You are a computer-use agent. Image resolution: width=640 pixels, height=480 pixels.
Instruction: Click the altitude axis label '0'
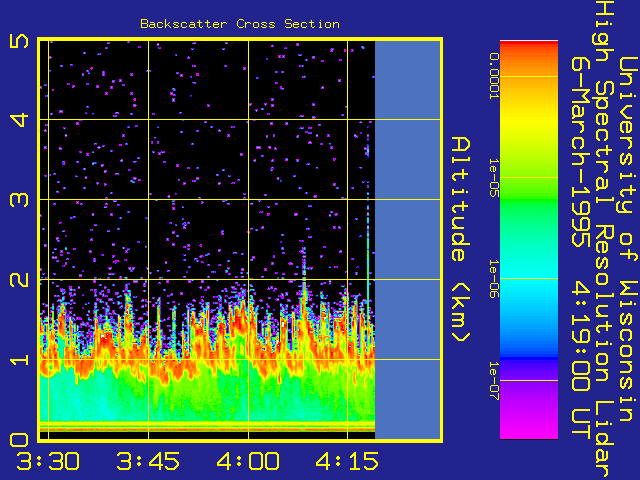20,440
